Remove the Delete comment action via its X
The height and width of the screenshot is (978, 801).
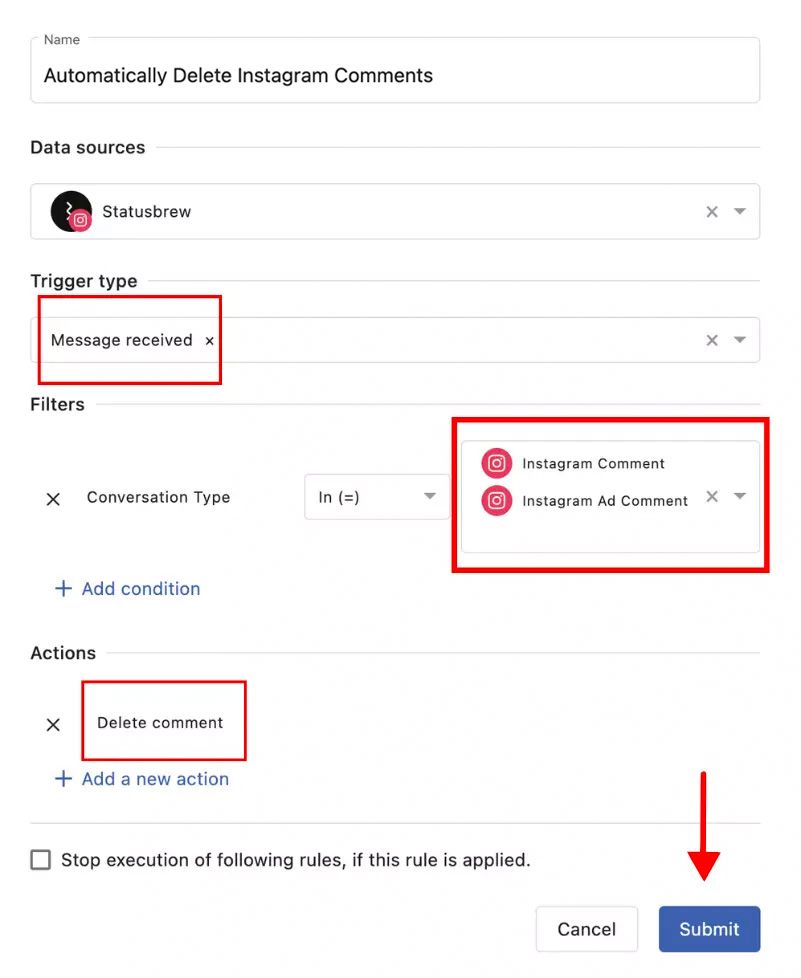pos(53,724)
